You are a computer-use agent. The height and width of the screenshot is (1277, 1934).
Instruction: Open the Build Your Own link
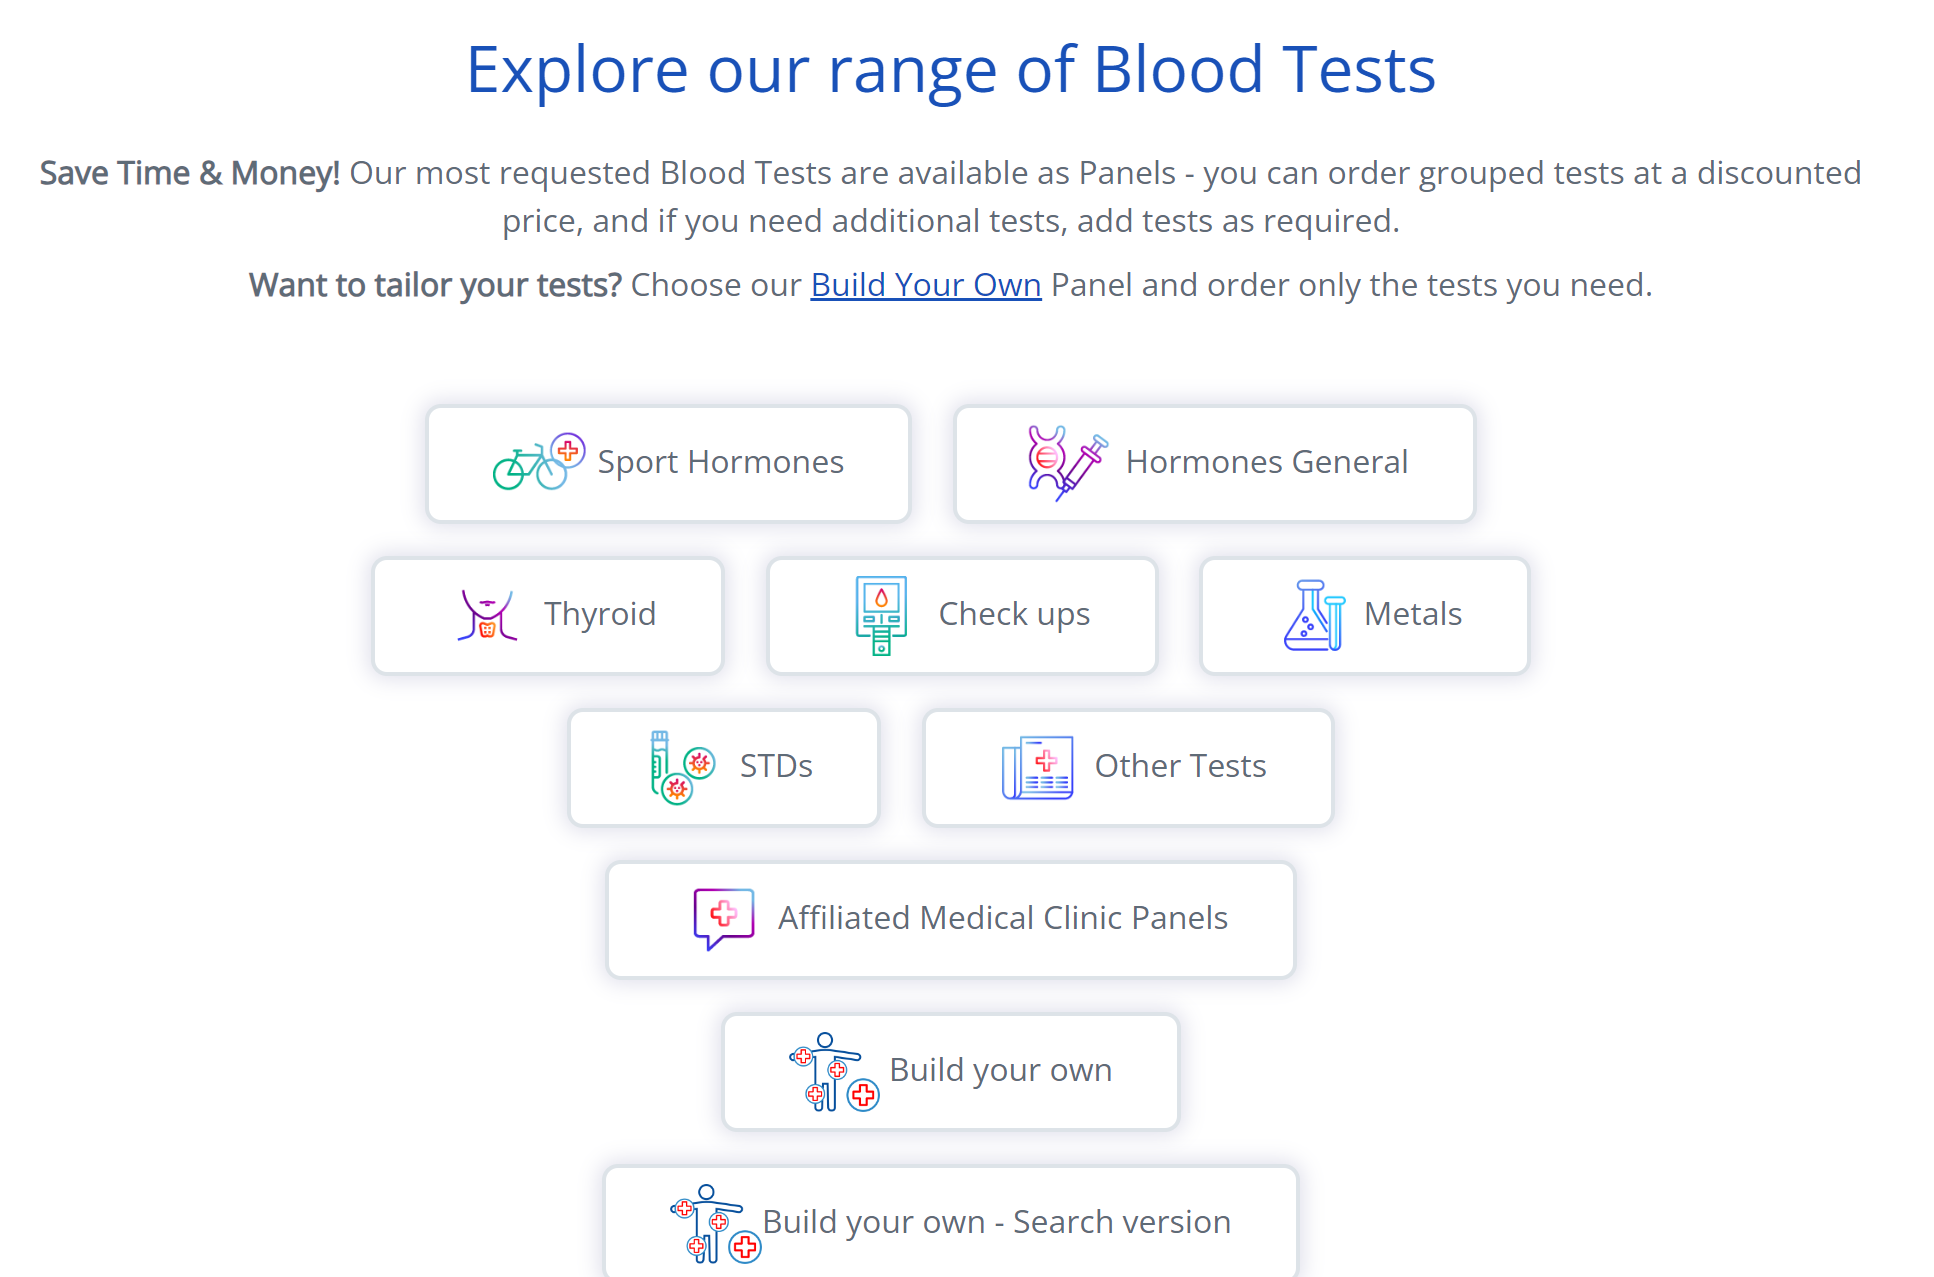(x=926, y=285)
